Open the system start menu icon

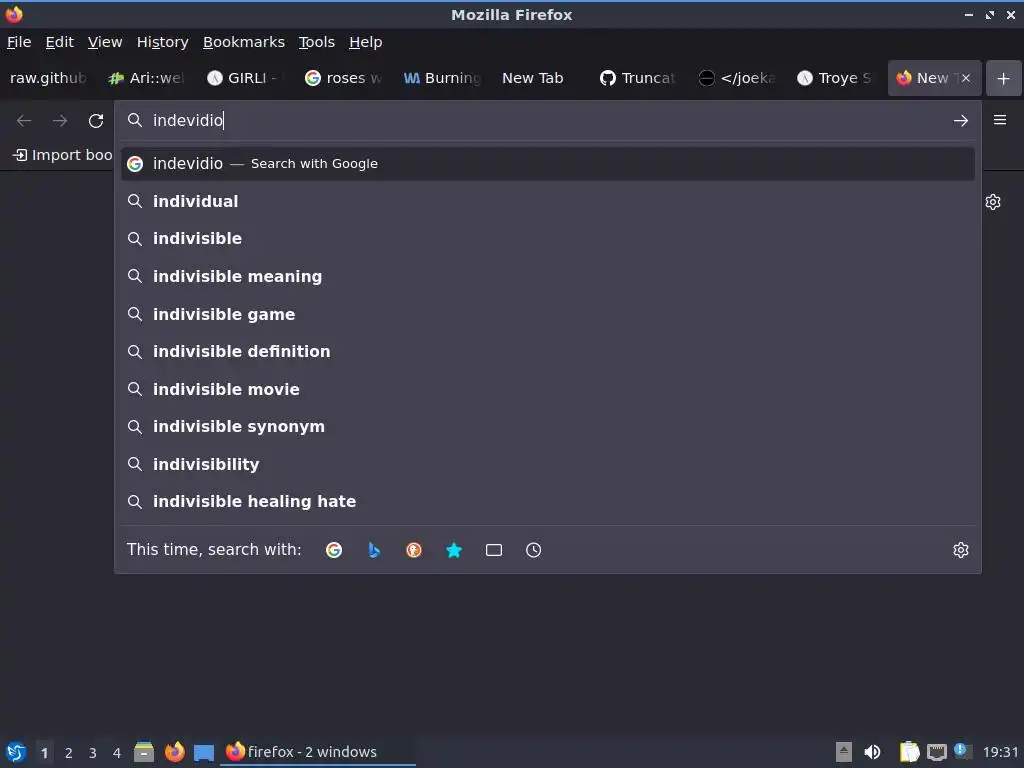pos(16,752)
